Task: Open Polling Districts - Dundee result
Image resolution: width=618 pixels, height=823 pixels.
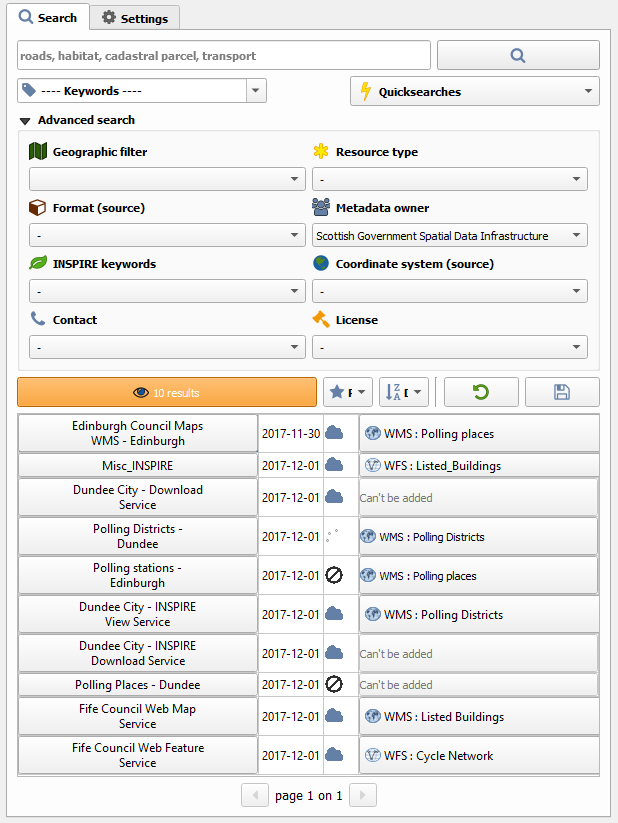Action: tap(138, 536)
